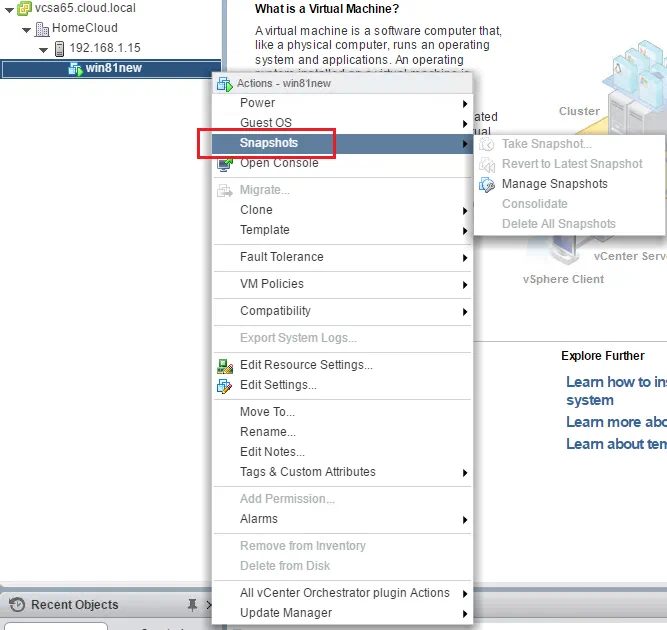Click the Edit Settings pencil icon

pos(225,386)
